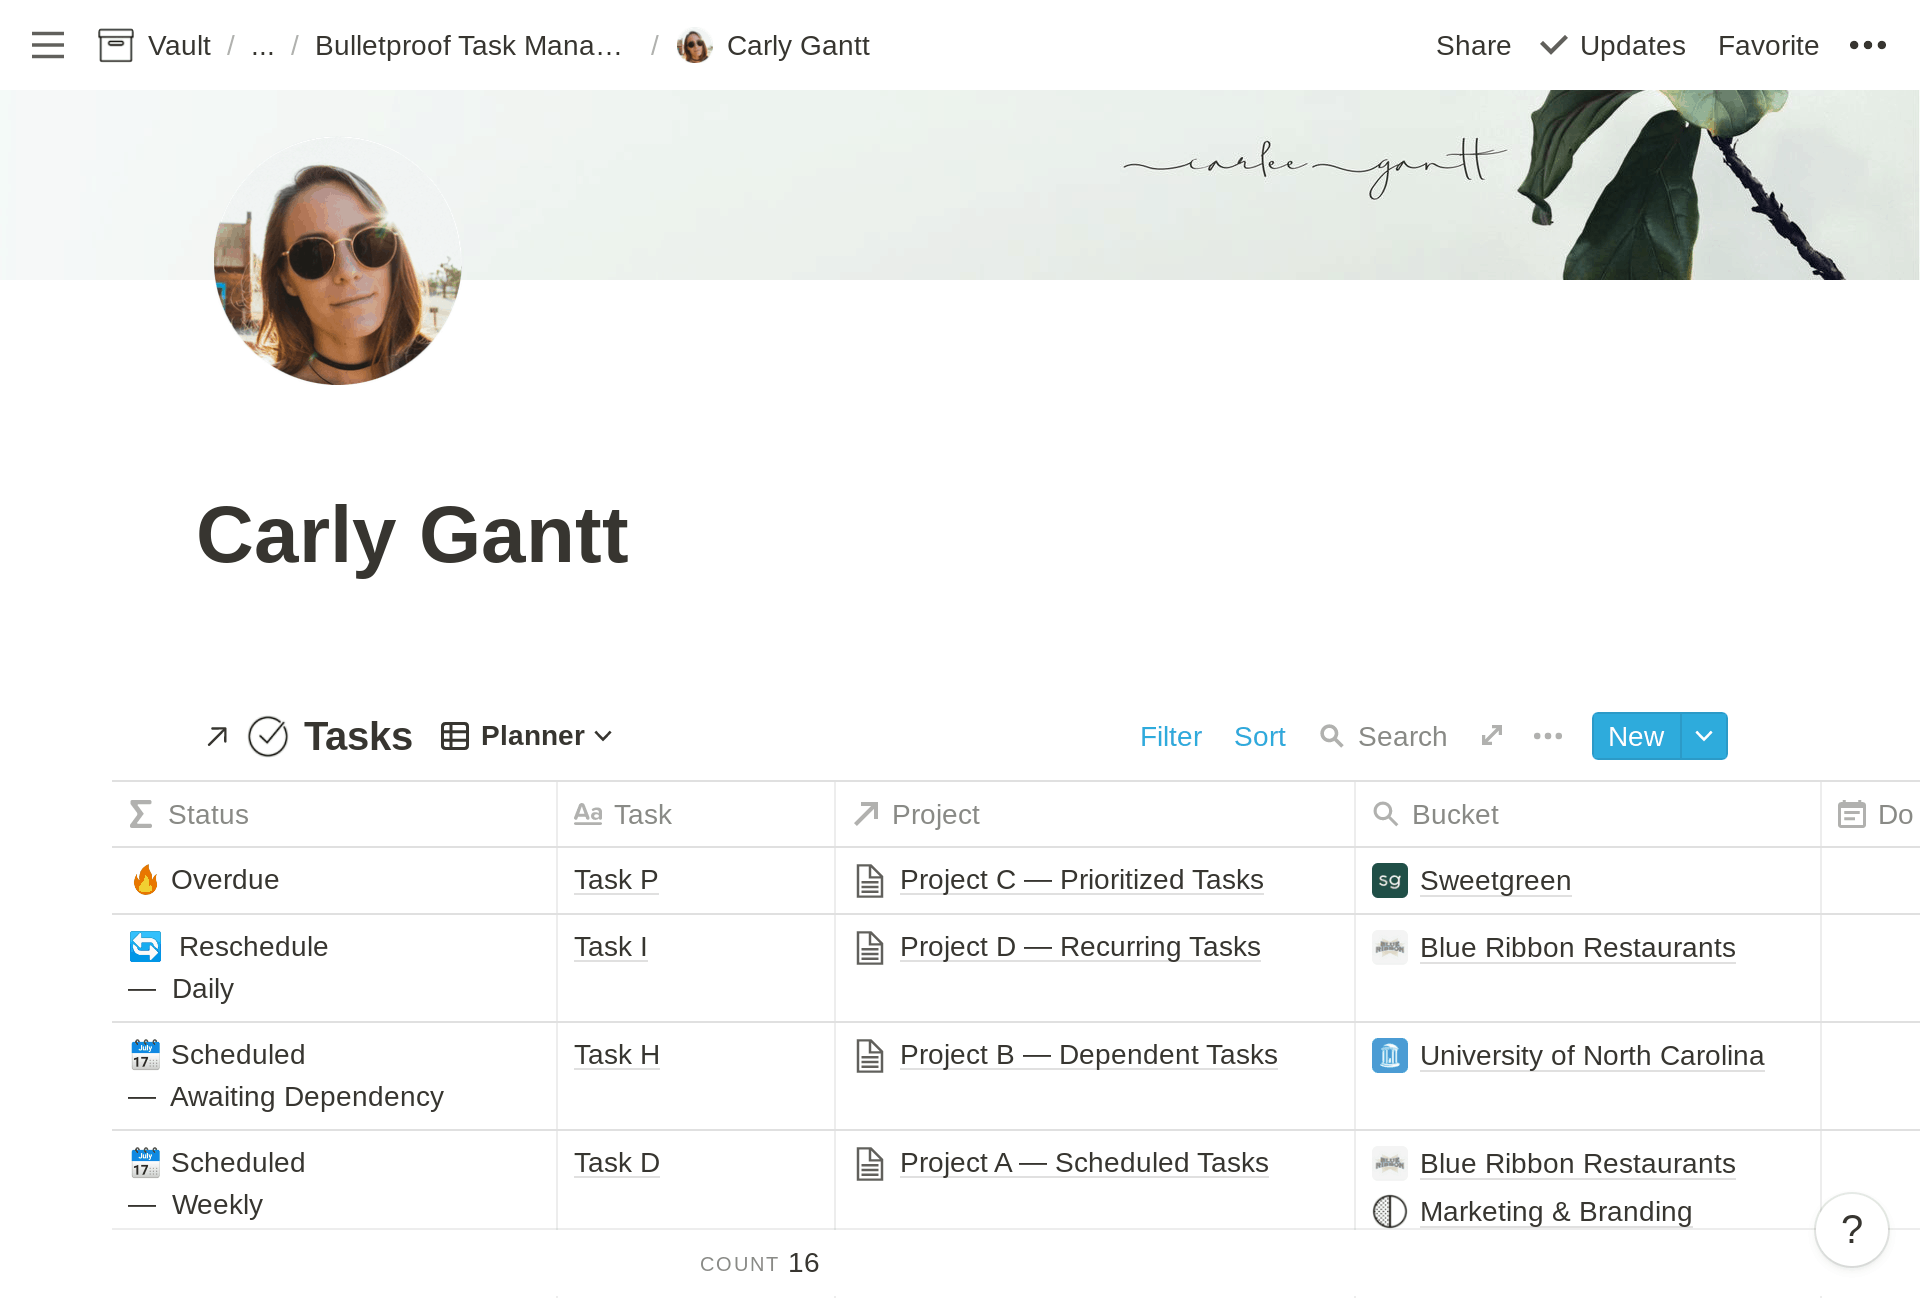Click the Sweetgreen bucket icon

(x=1389, y=881)
